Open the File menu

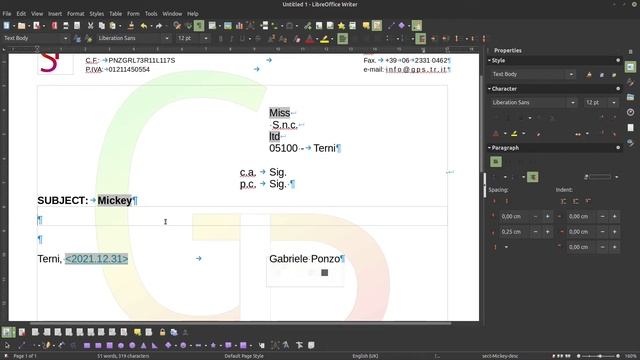point(7,14)
